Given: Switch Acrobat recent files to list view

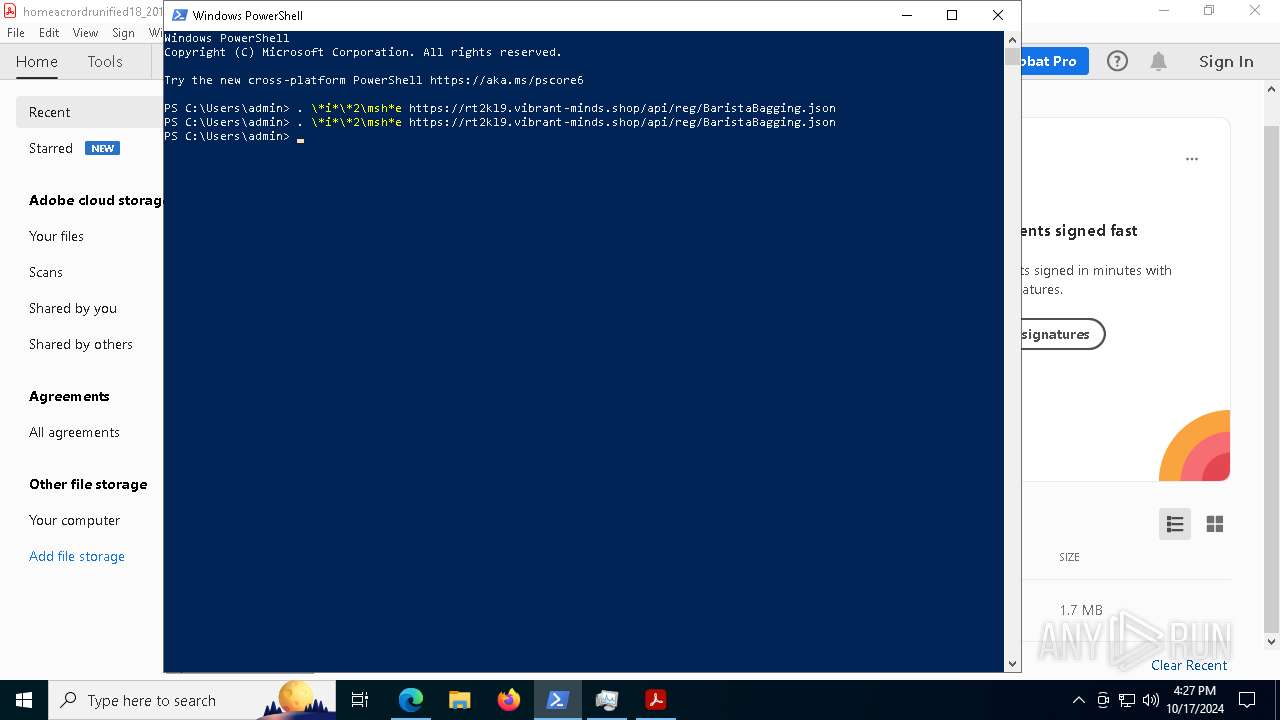Looking at the screenshot, I should (1175, 524).
